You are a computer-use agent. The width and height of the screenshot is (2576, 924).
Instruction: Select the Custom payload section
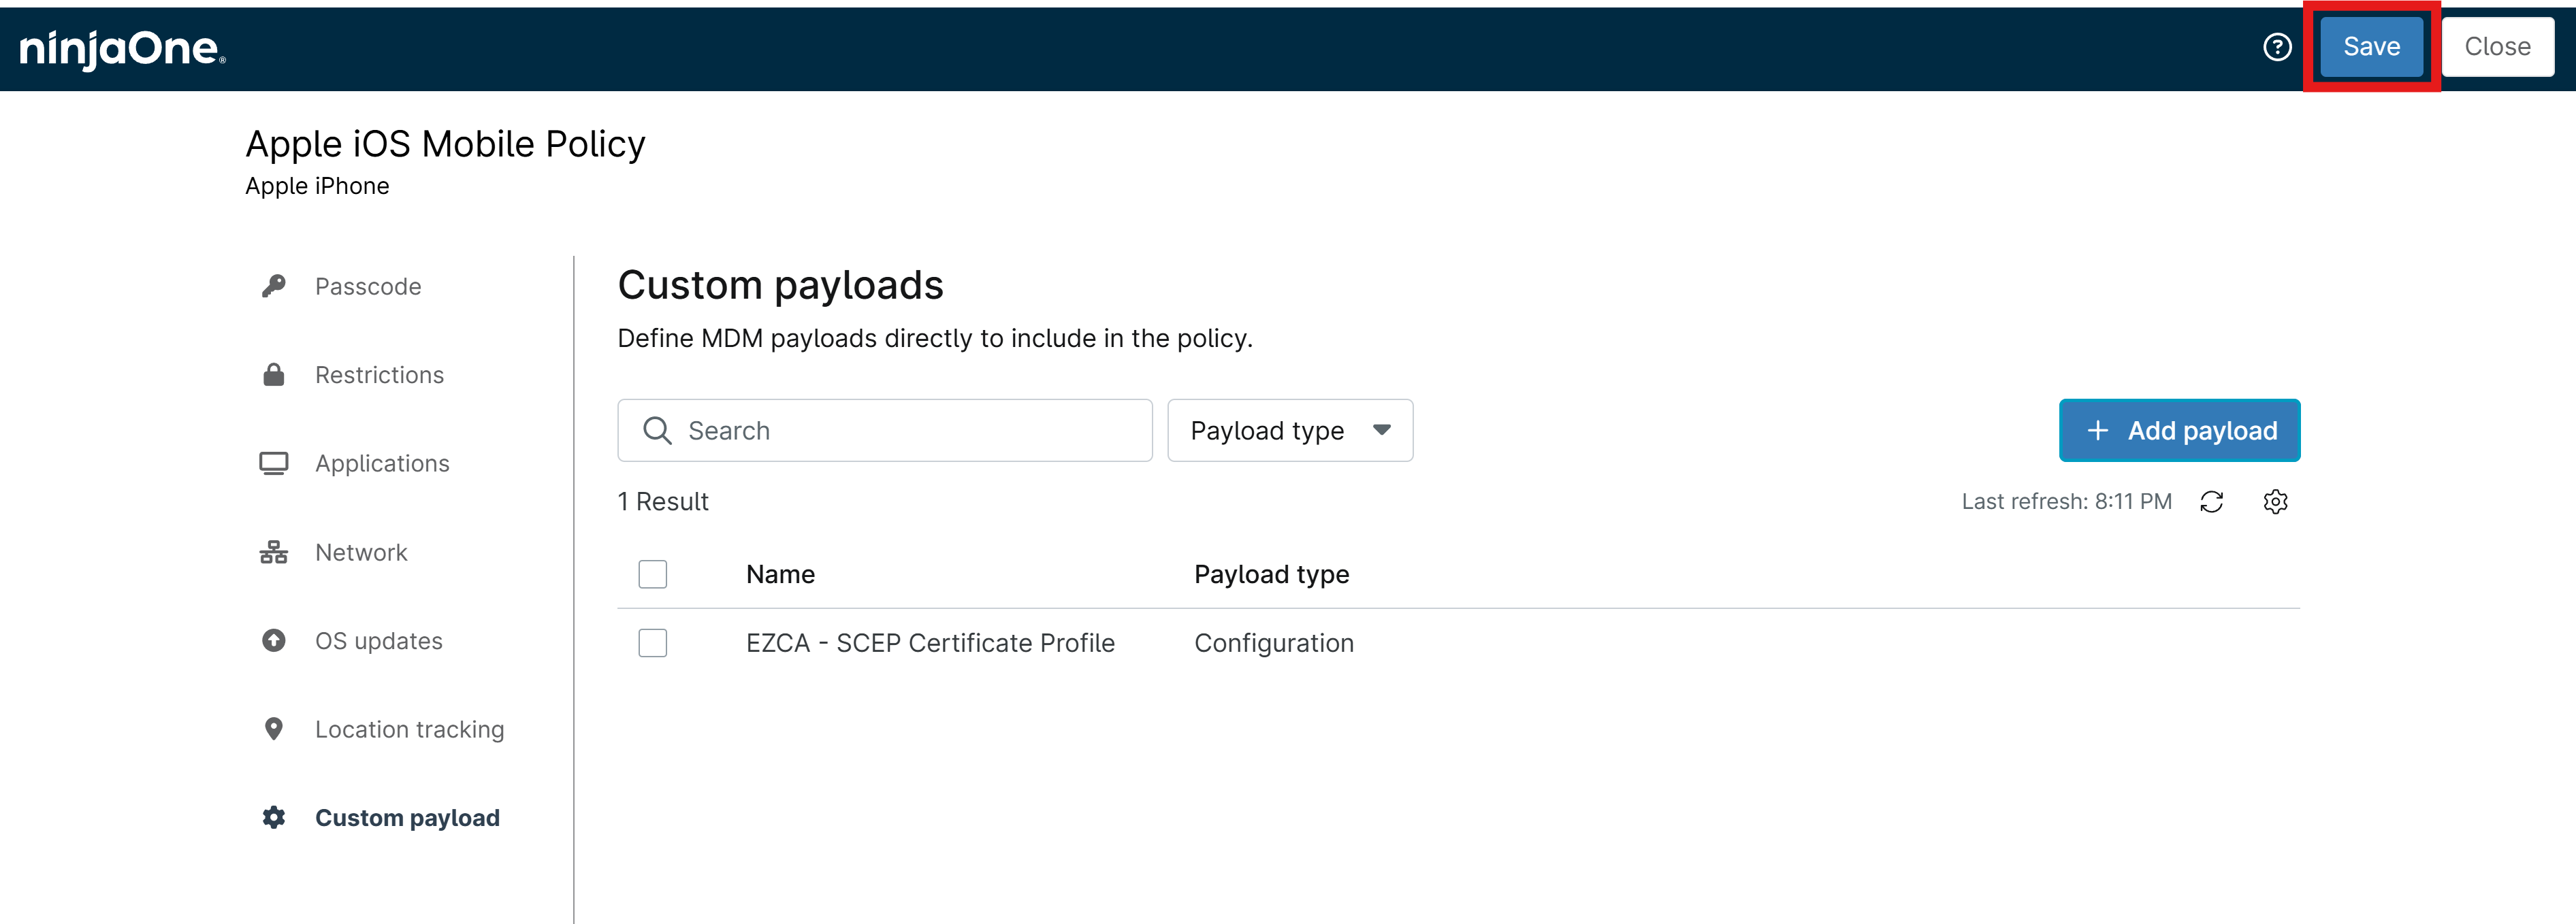click(407, 817)
